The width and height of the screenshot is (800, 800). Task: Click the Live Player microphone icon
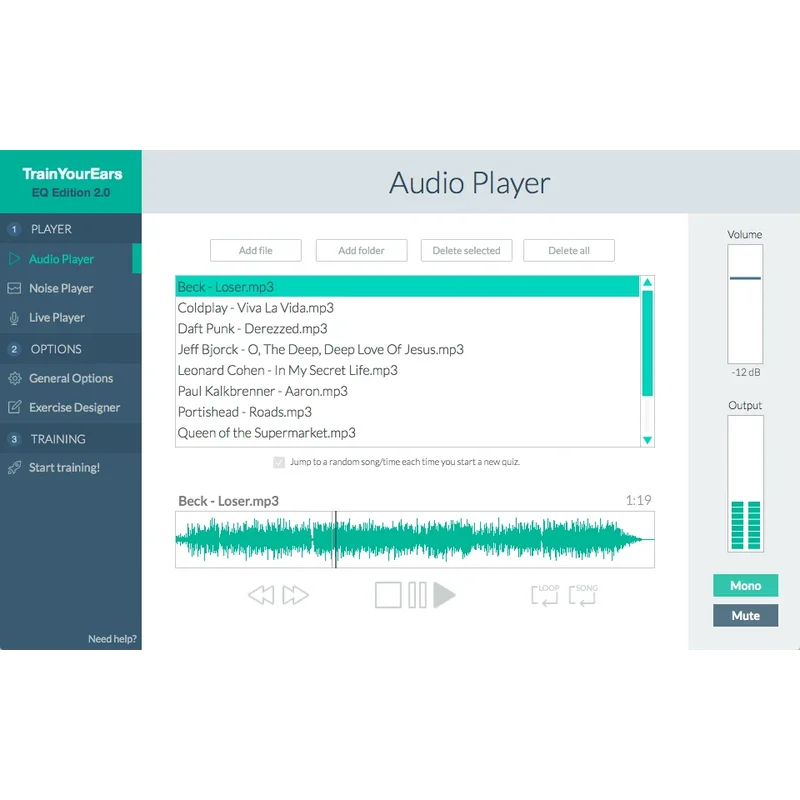(x=14, y=318)
